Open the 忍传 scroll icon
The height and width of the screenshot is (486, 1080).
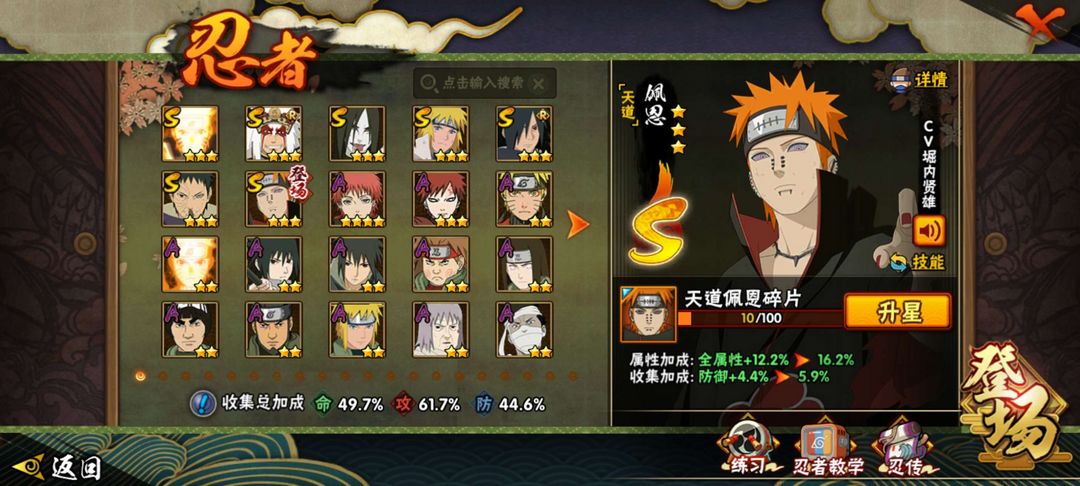click(904, 450)
